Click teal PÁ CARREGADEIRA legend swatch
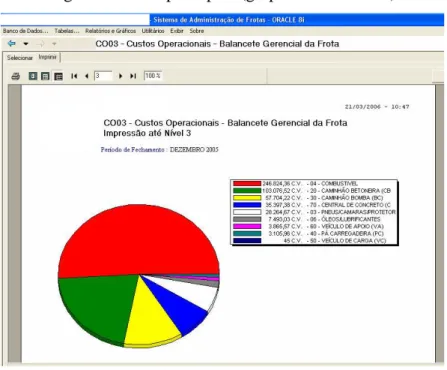The image size is (447, 370). (247, 233)
